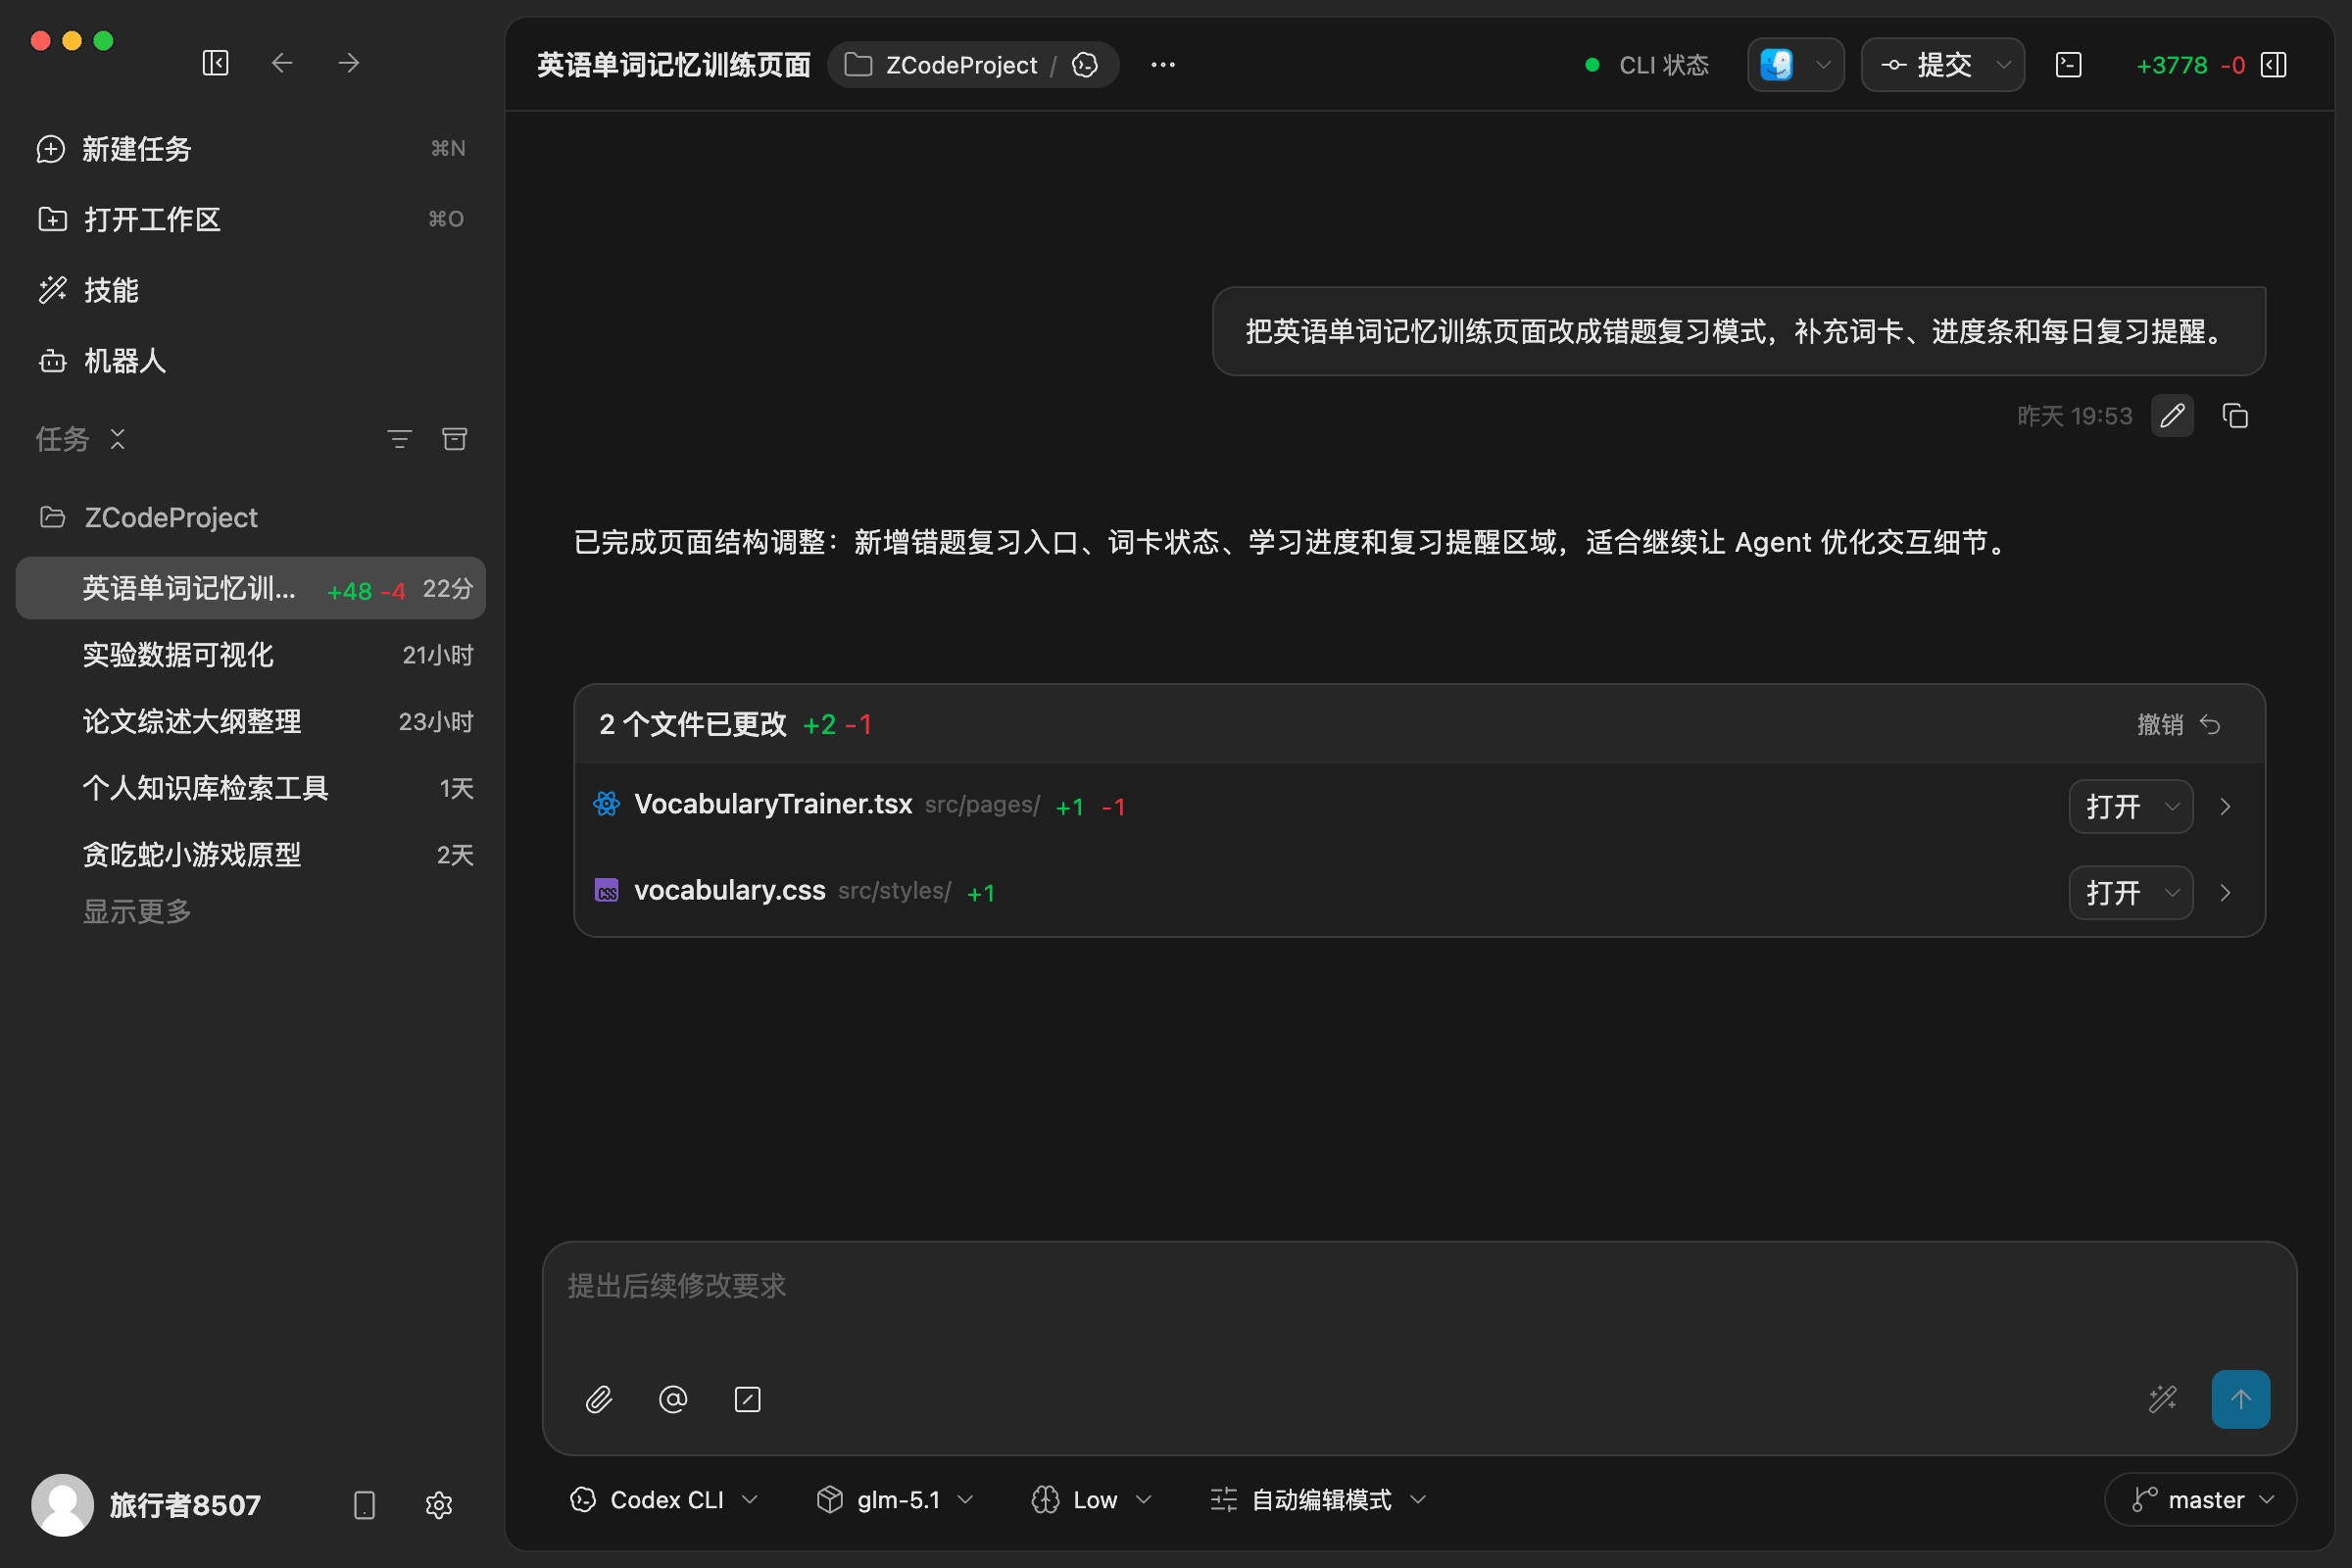Click the page title 英语单词记忆训练页面
This screenshot has width=2352, height=1568.
point(674,65)
